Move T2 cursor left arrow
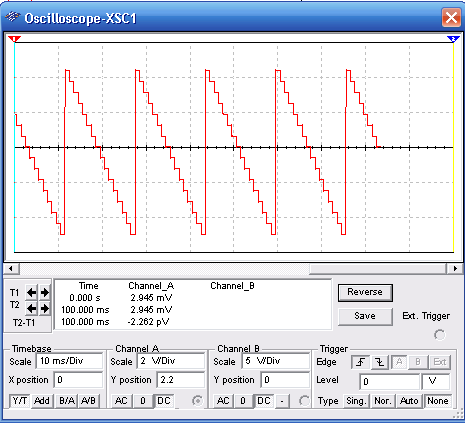 coord(32,308)
